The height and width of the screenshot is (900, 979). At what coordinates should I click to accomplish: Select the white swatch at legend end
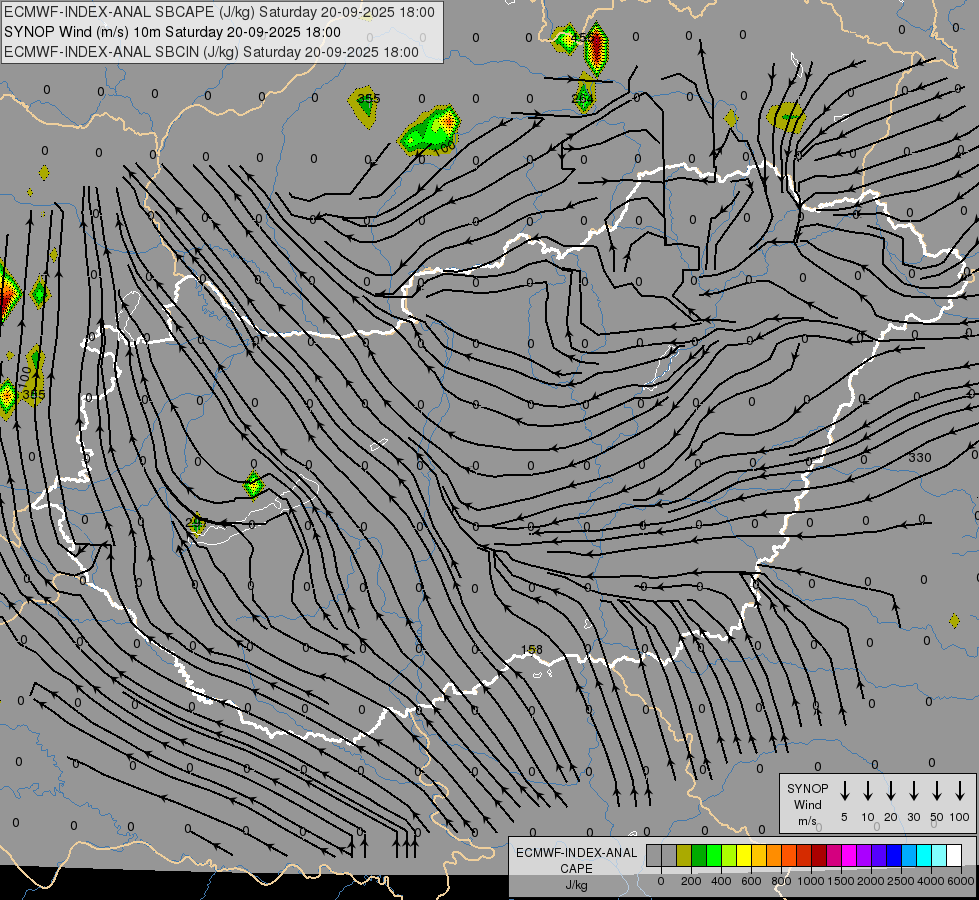click(x=954, y=855)
